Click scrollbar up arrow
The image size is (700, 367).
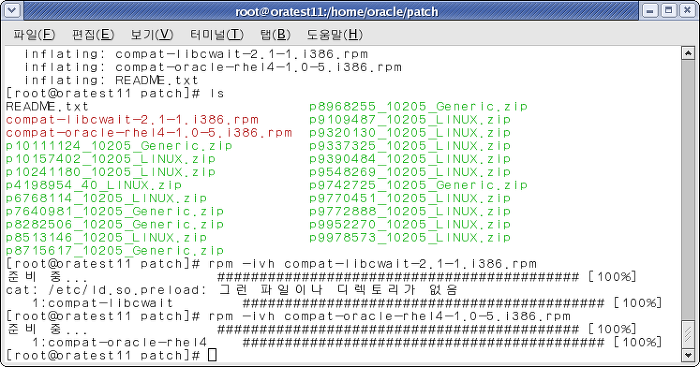coord(688,54)
